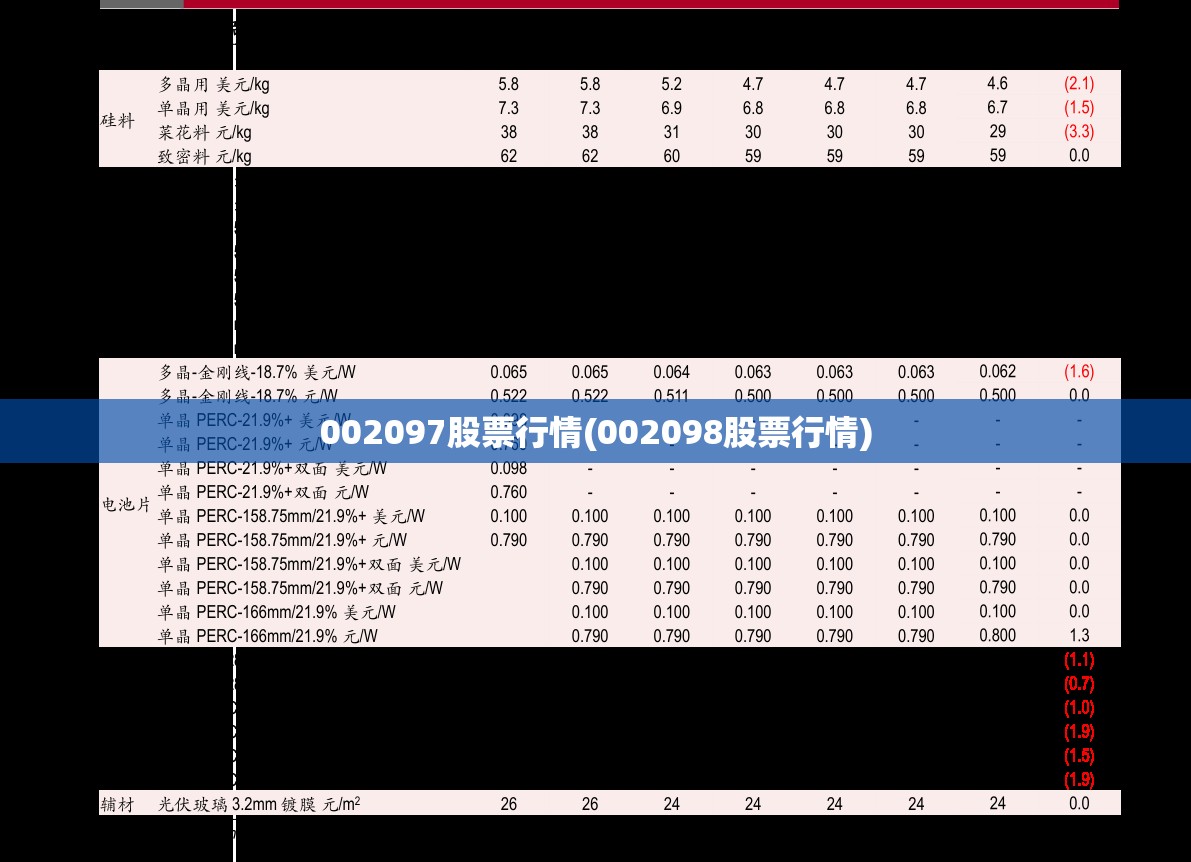Click the red (1.1) value below the table
Screen dimensions: 1191x862
(x=1079, y=660)
